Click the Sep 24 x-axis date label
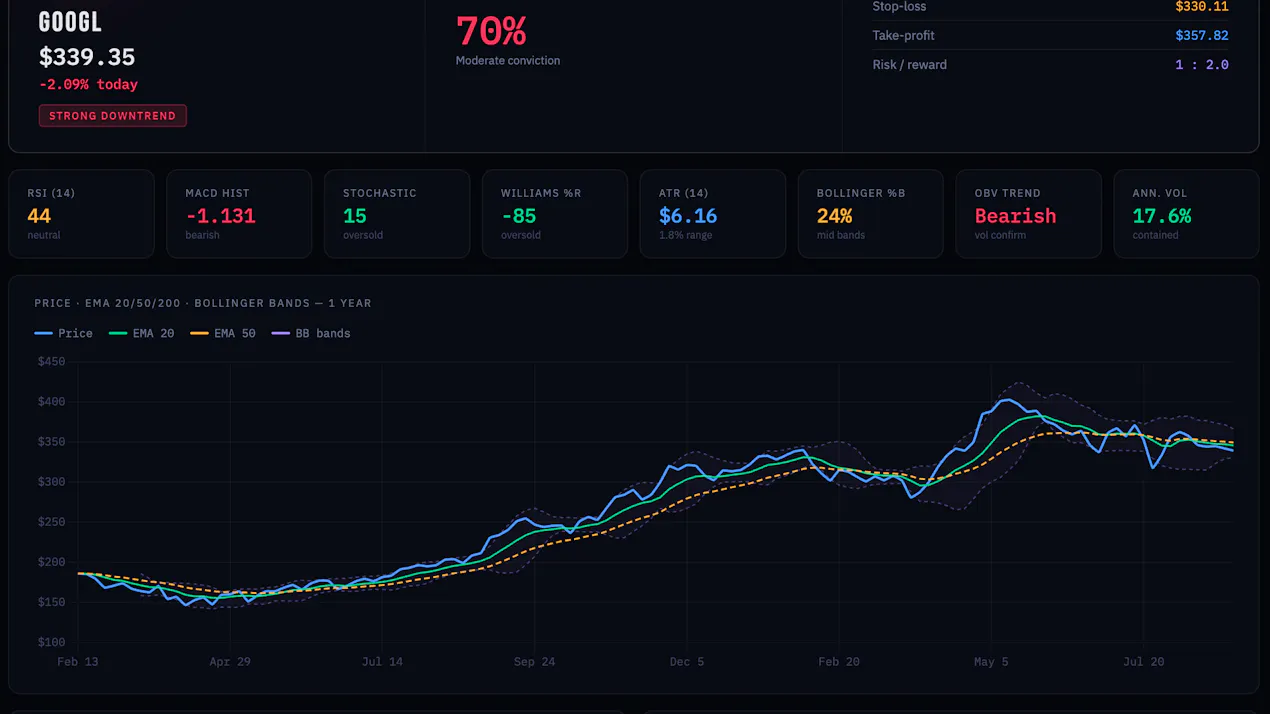 [534, 662]
